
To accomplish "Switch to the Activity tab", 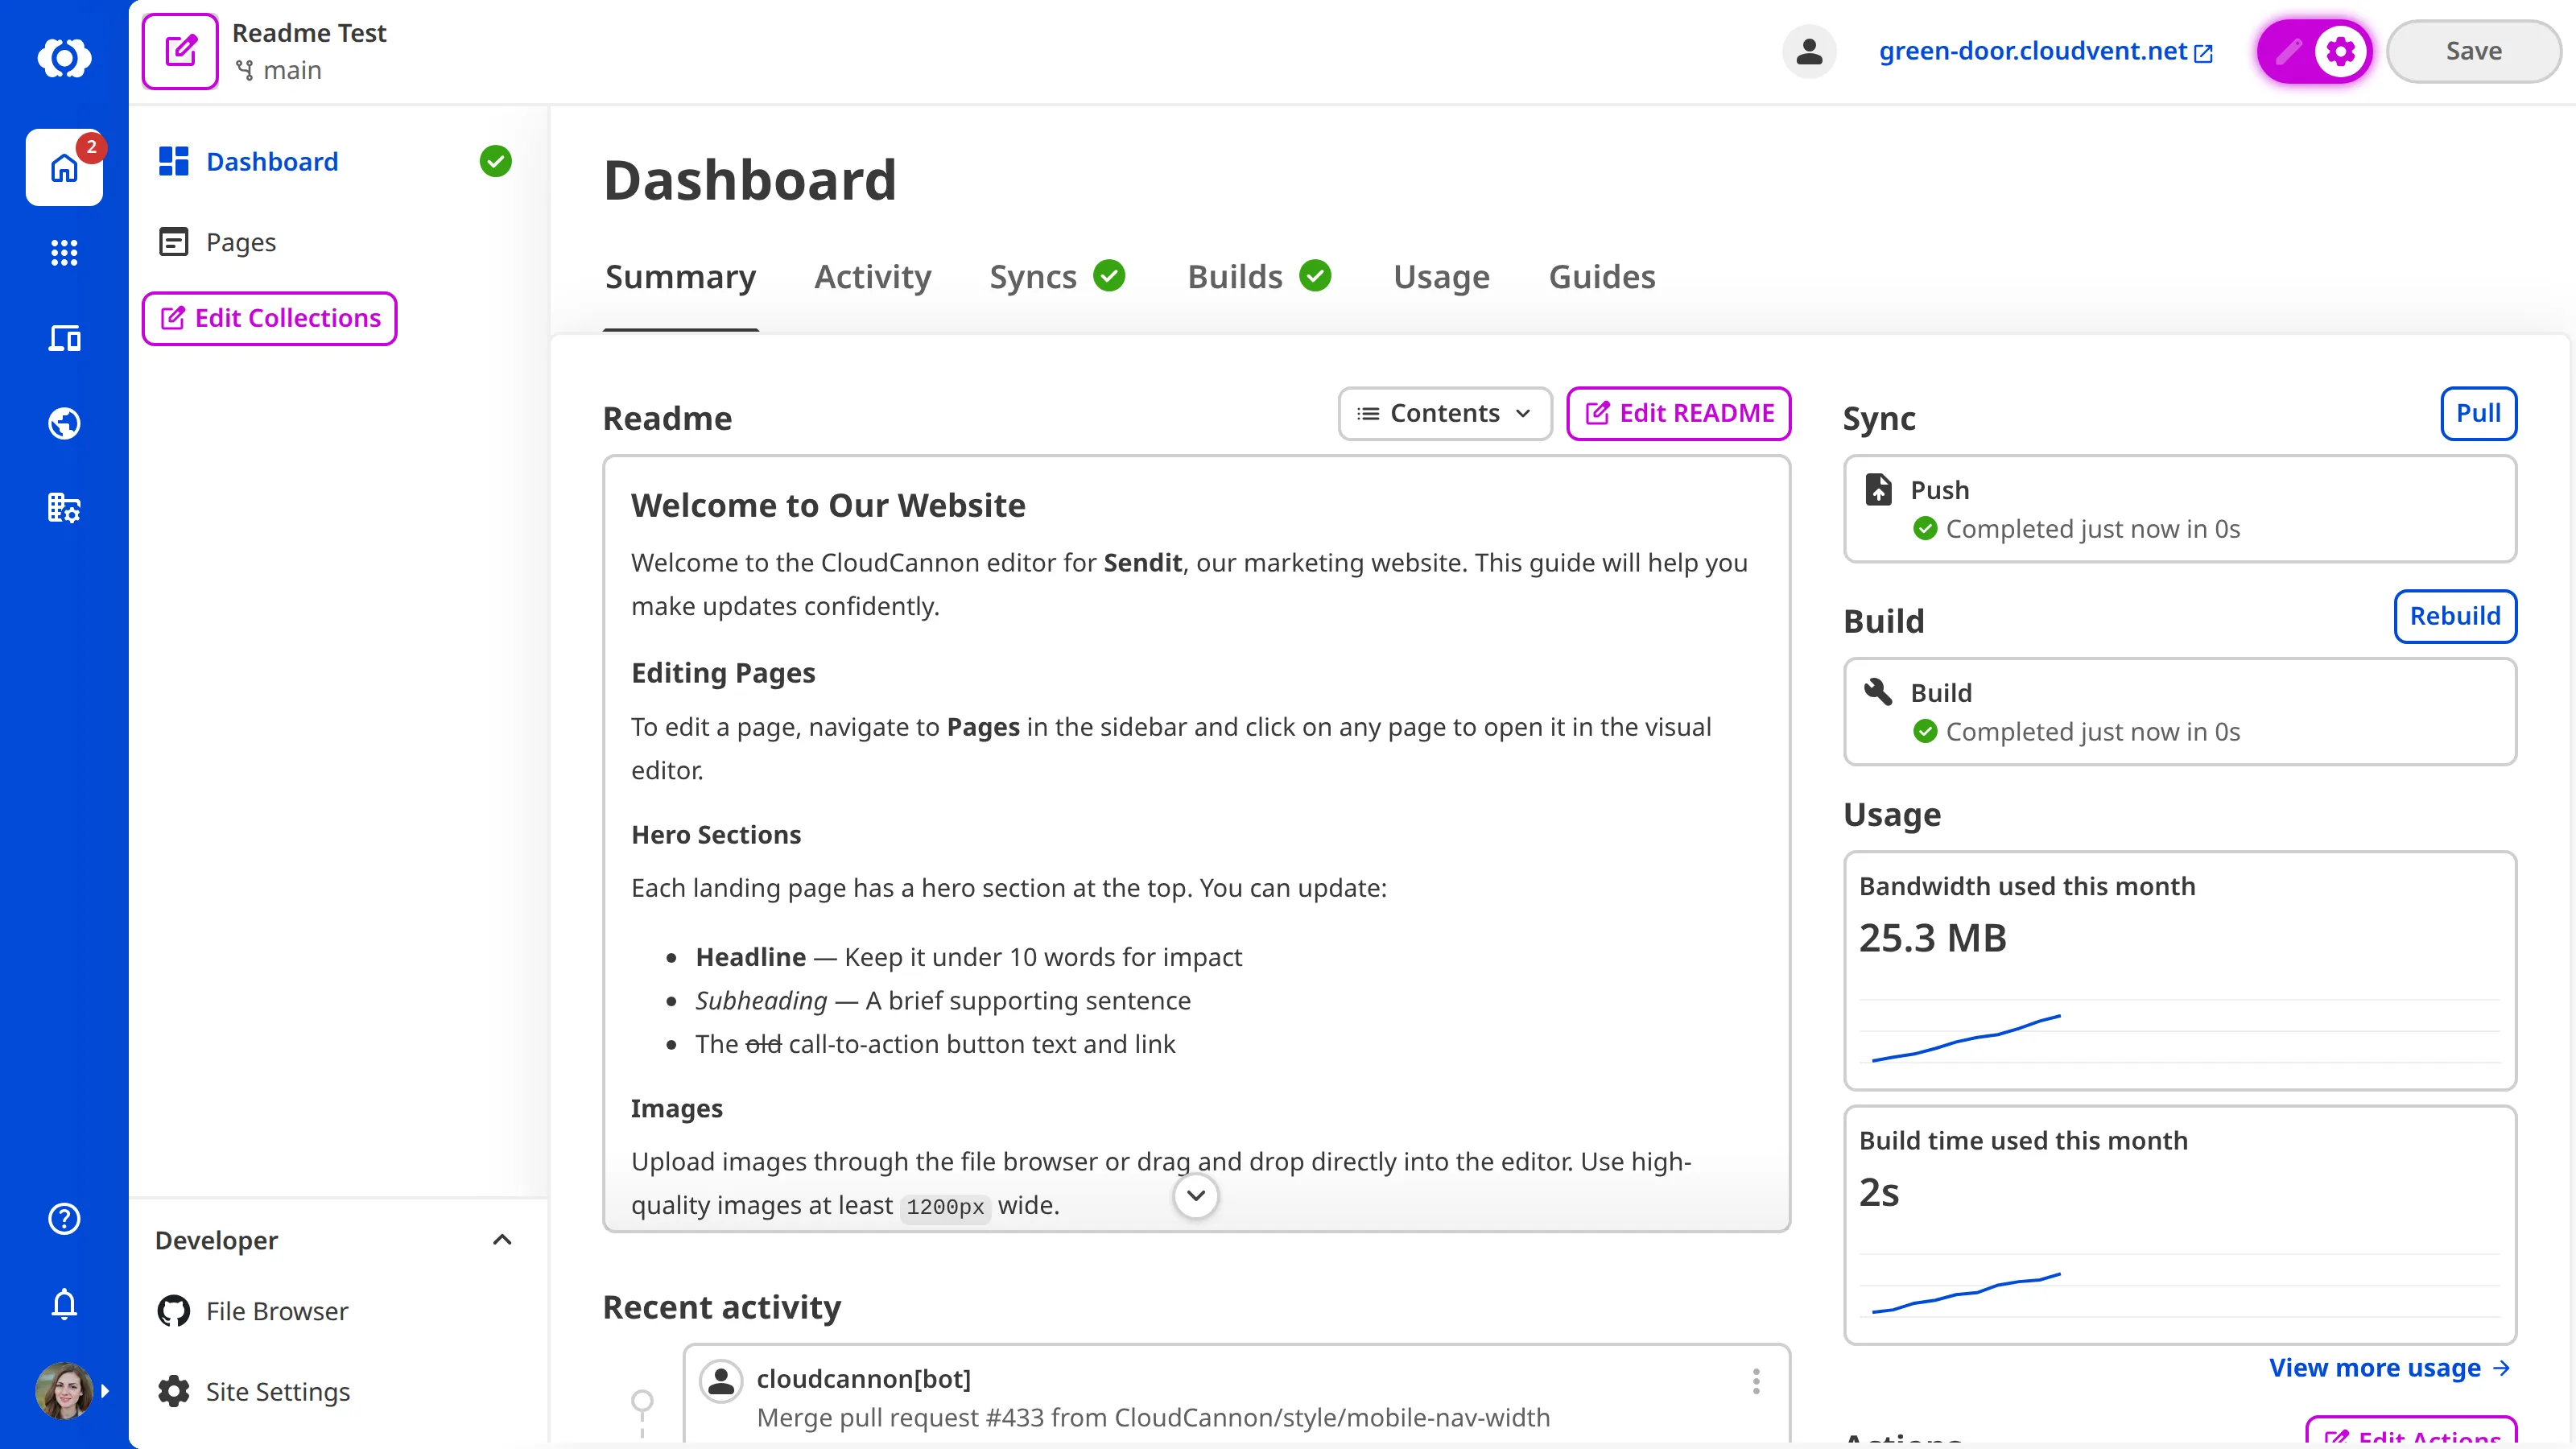I will click(x=872, y=277).
